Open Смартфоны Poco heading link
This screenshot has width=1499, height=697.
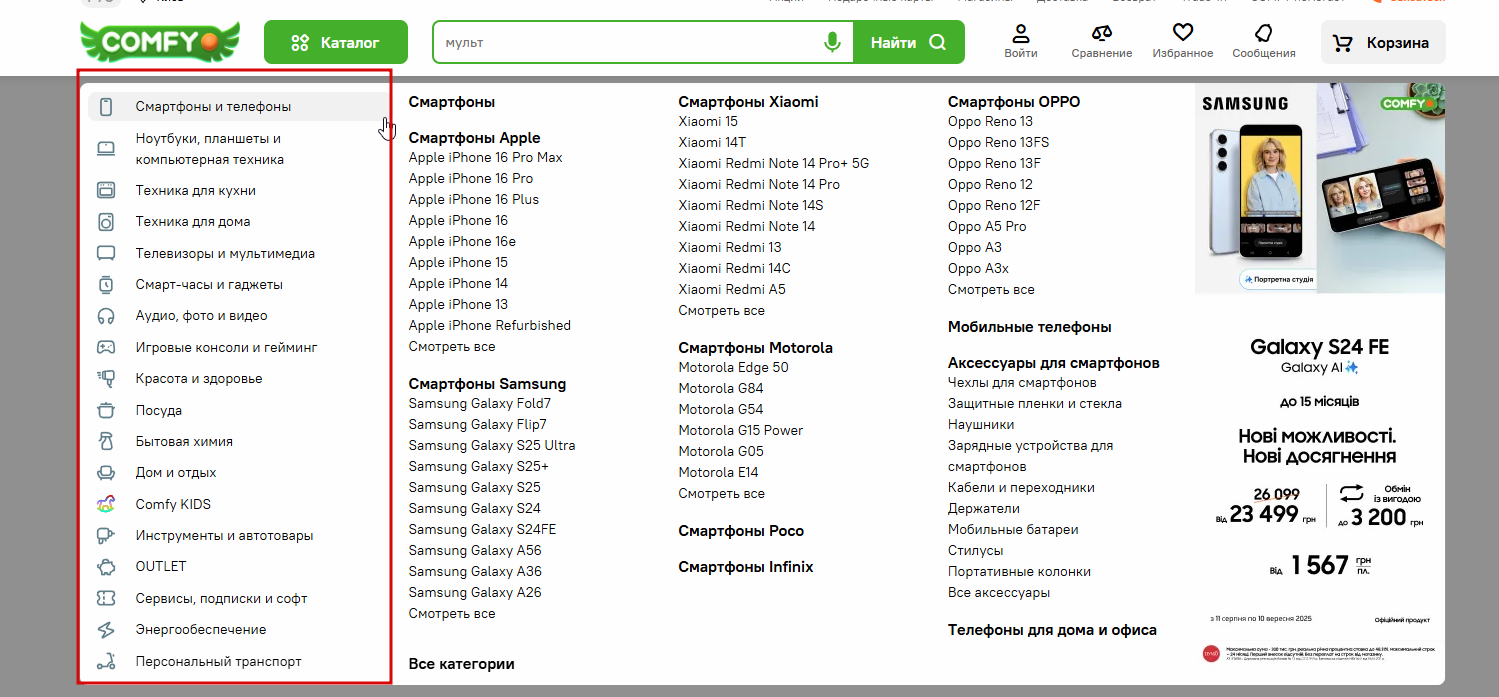tap(741, 531)
